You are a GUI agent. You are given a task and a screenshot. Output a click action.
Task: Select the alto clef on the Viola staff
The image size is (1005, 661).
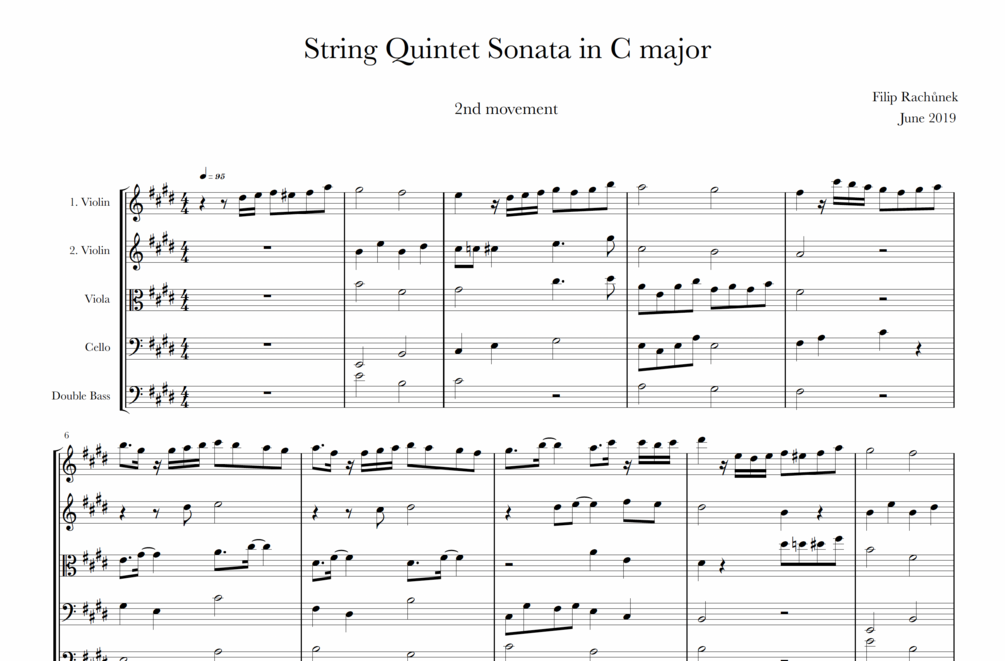(x=137, y=298)
